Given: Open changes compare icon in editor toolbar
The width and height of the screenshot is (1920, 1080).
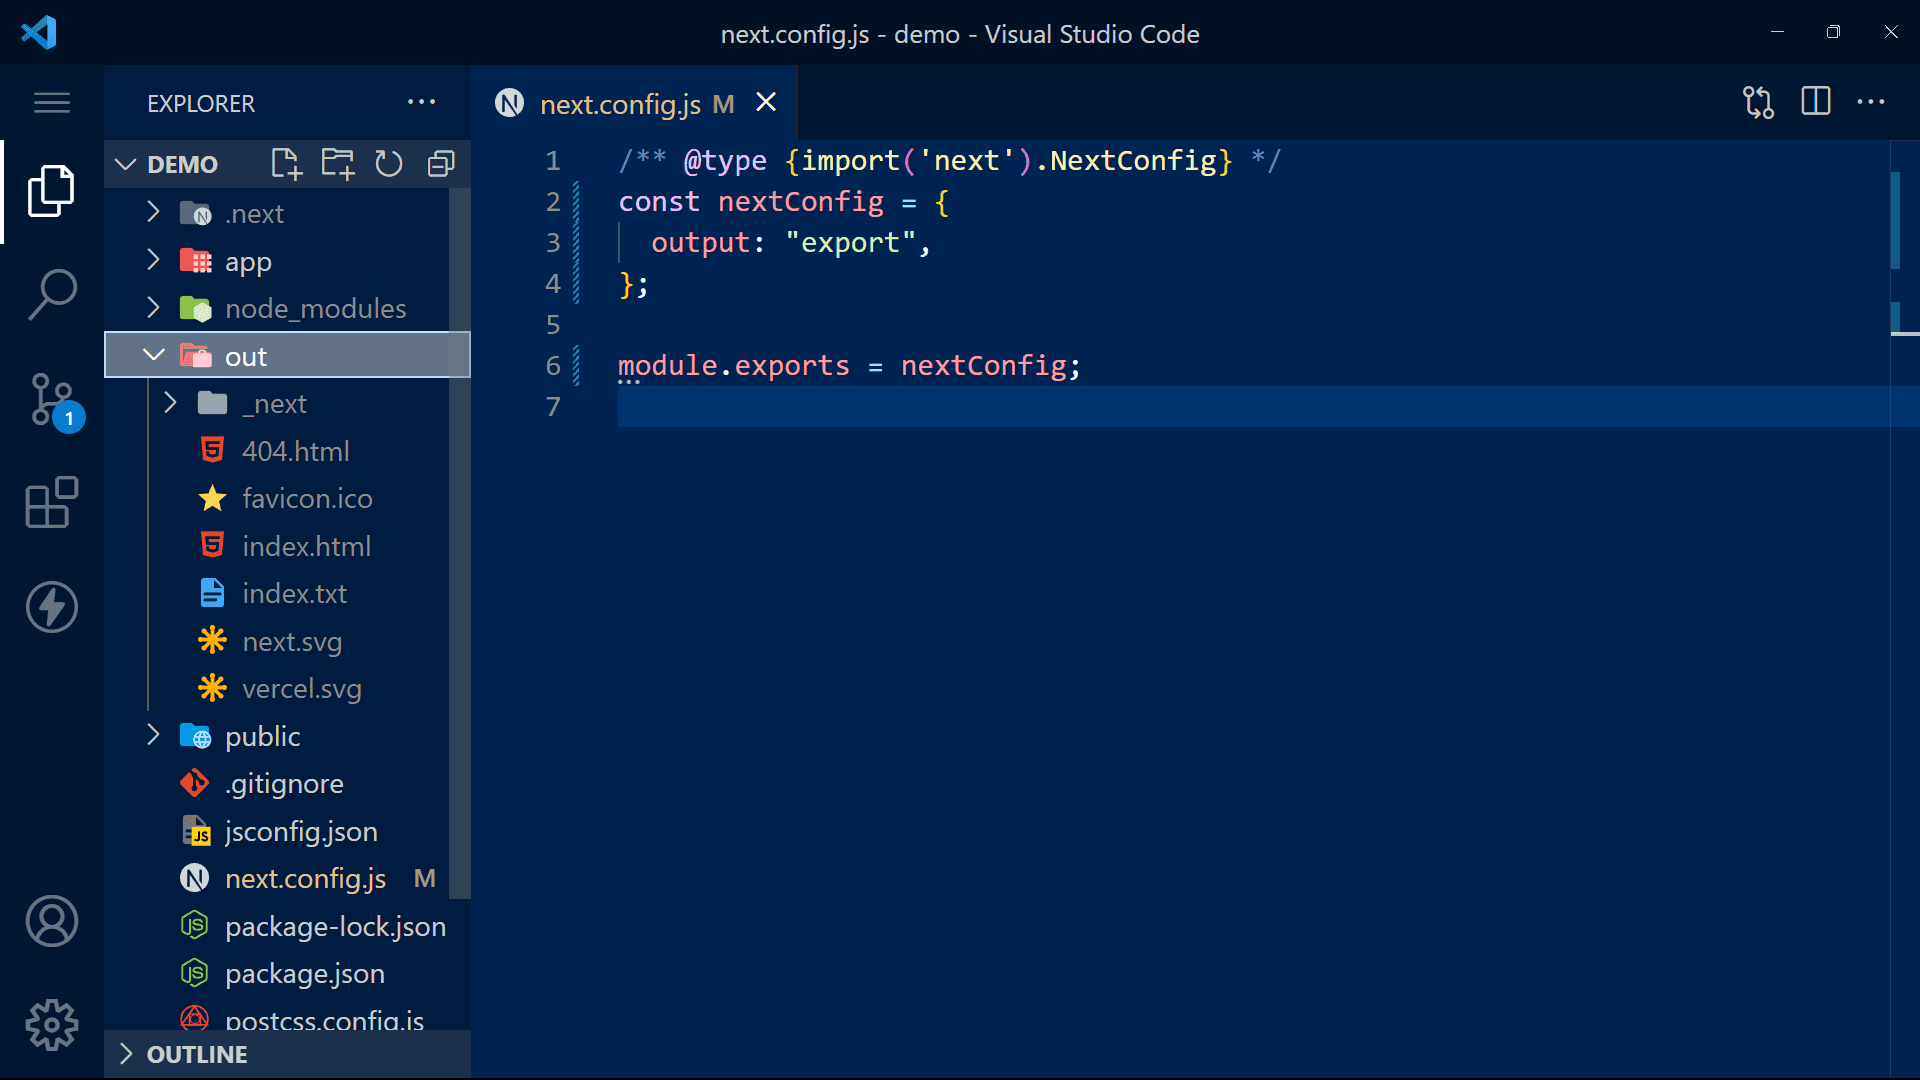Looking at the screenshot, I should coord(1758,102).
